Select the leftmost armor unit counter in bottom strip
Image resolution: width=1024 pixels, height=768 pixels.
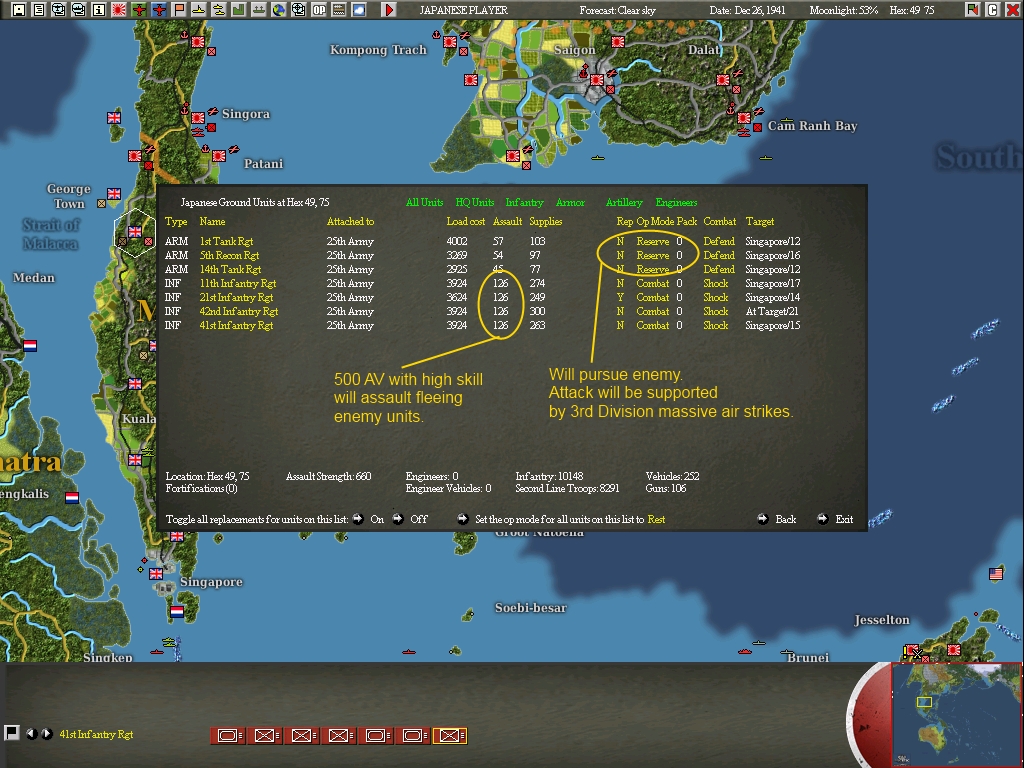click(227, 736)
